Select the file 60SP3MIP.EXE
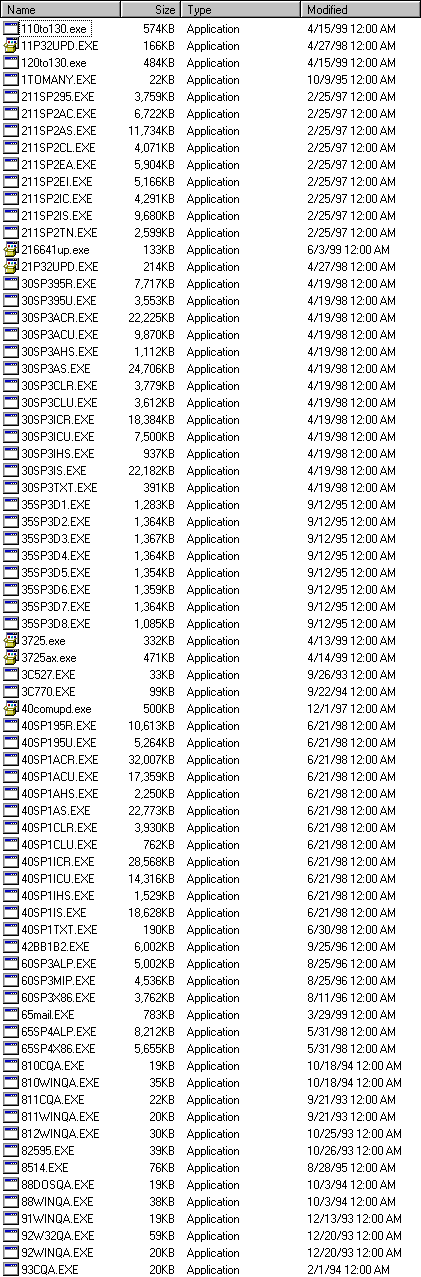Viewport: 421px width, 1277px height. (58, 980)
